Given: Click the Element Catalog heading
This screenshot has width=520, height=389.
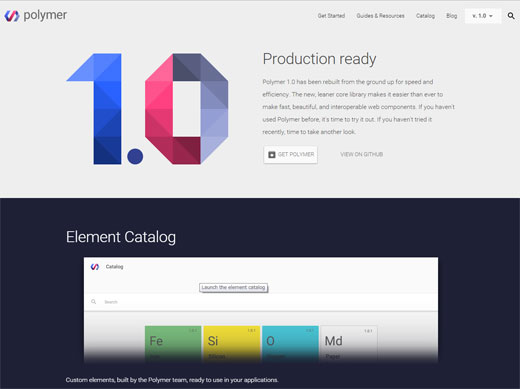Looking at the screenshot, I should pos(121,237).
